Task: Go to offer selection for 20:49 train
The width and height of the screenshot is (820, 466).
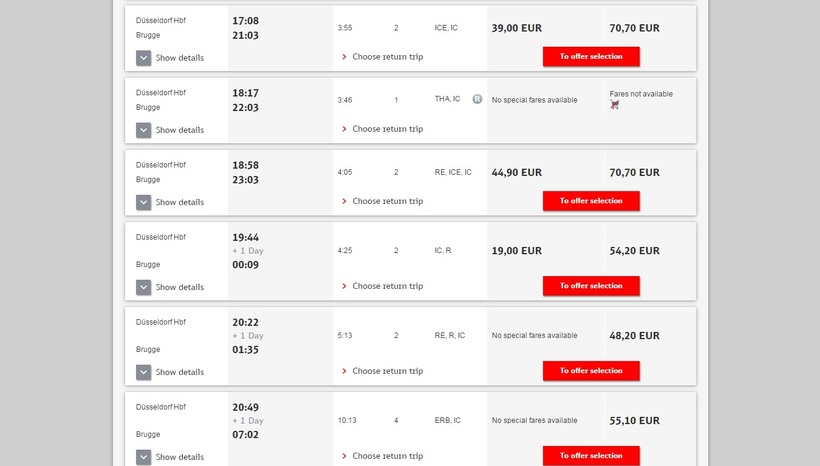Action: pyautogui.click(x=591, y=455)
